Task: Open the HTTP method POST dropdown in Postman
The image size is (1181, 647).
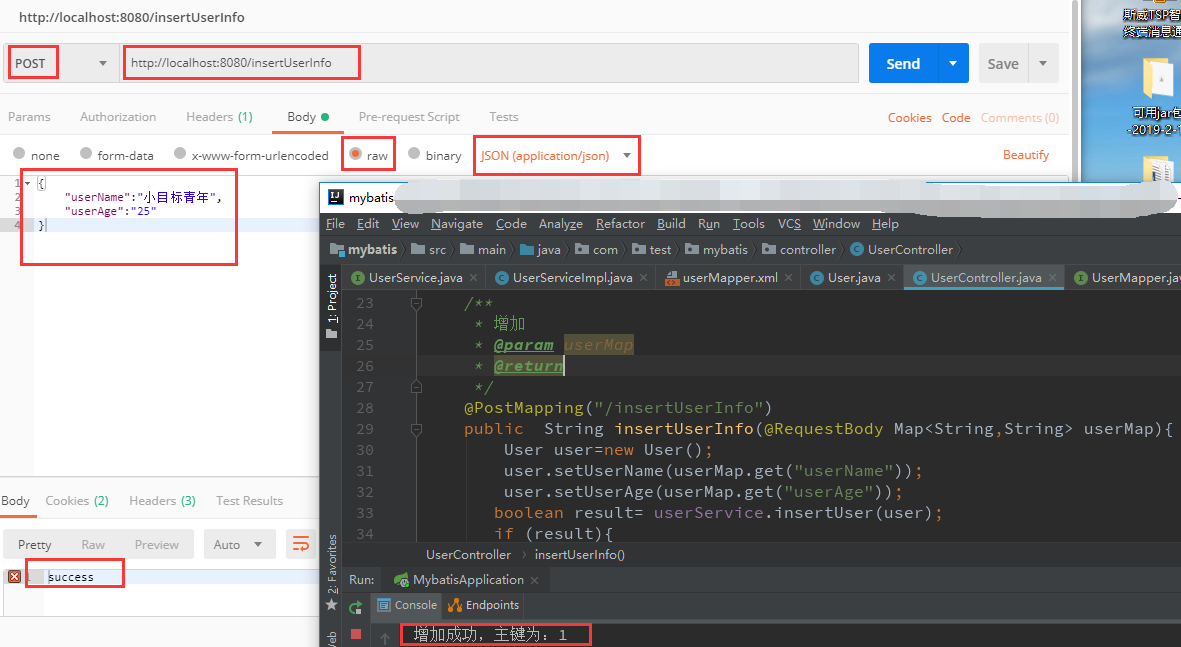Action: (x=60, y=63)
